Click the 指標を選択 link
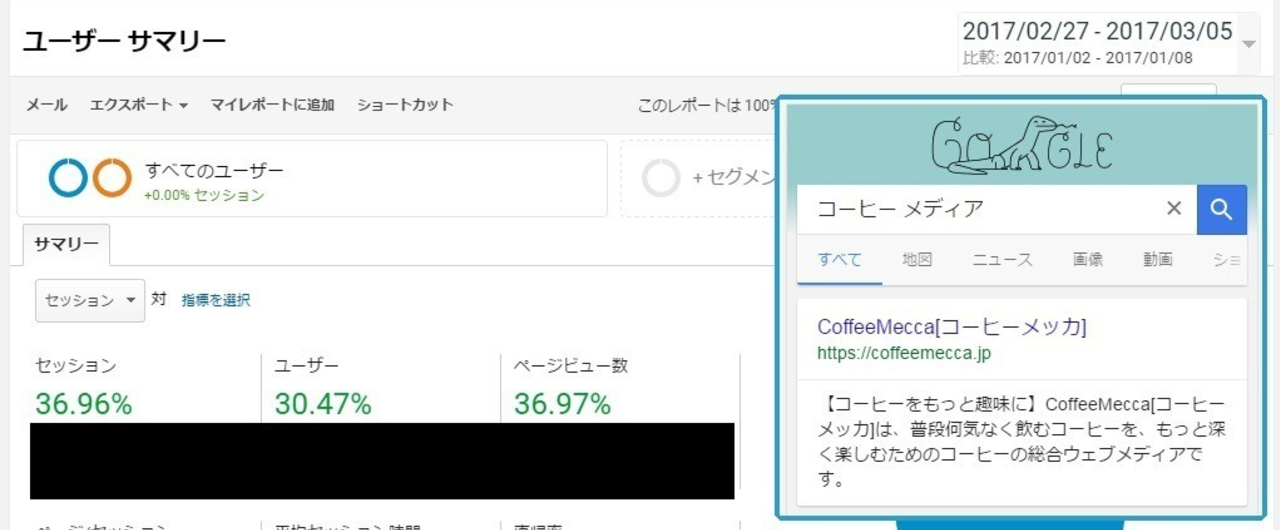The image size is (1280, 530). [x=216, y=300]
